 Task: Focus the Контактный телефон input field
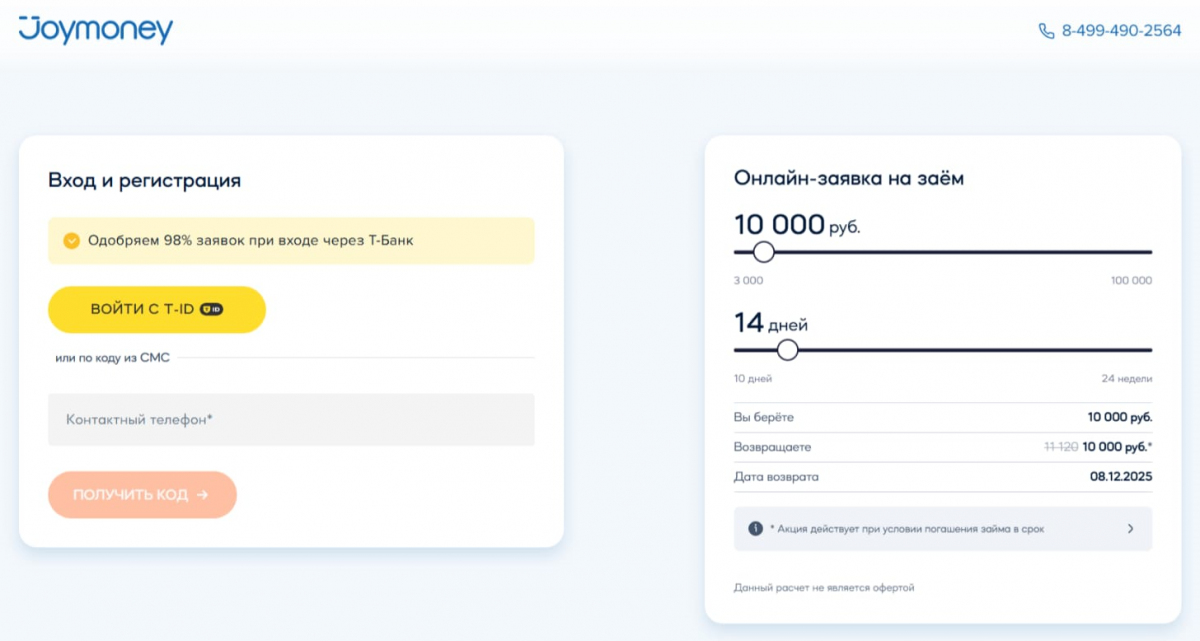291,420
